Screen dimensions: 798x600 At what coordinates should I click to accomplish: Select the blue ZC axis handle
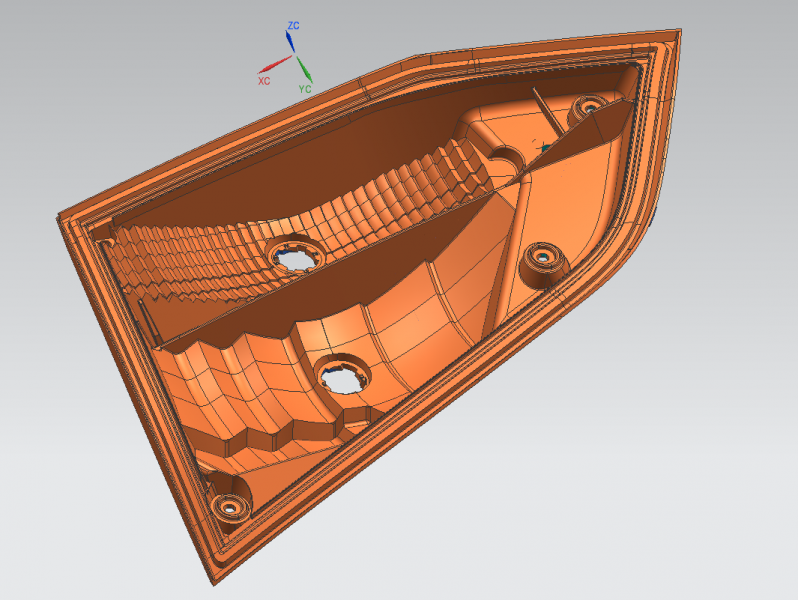[x=290, y=42]
